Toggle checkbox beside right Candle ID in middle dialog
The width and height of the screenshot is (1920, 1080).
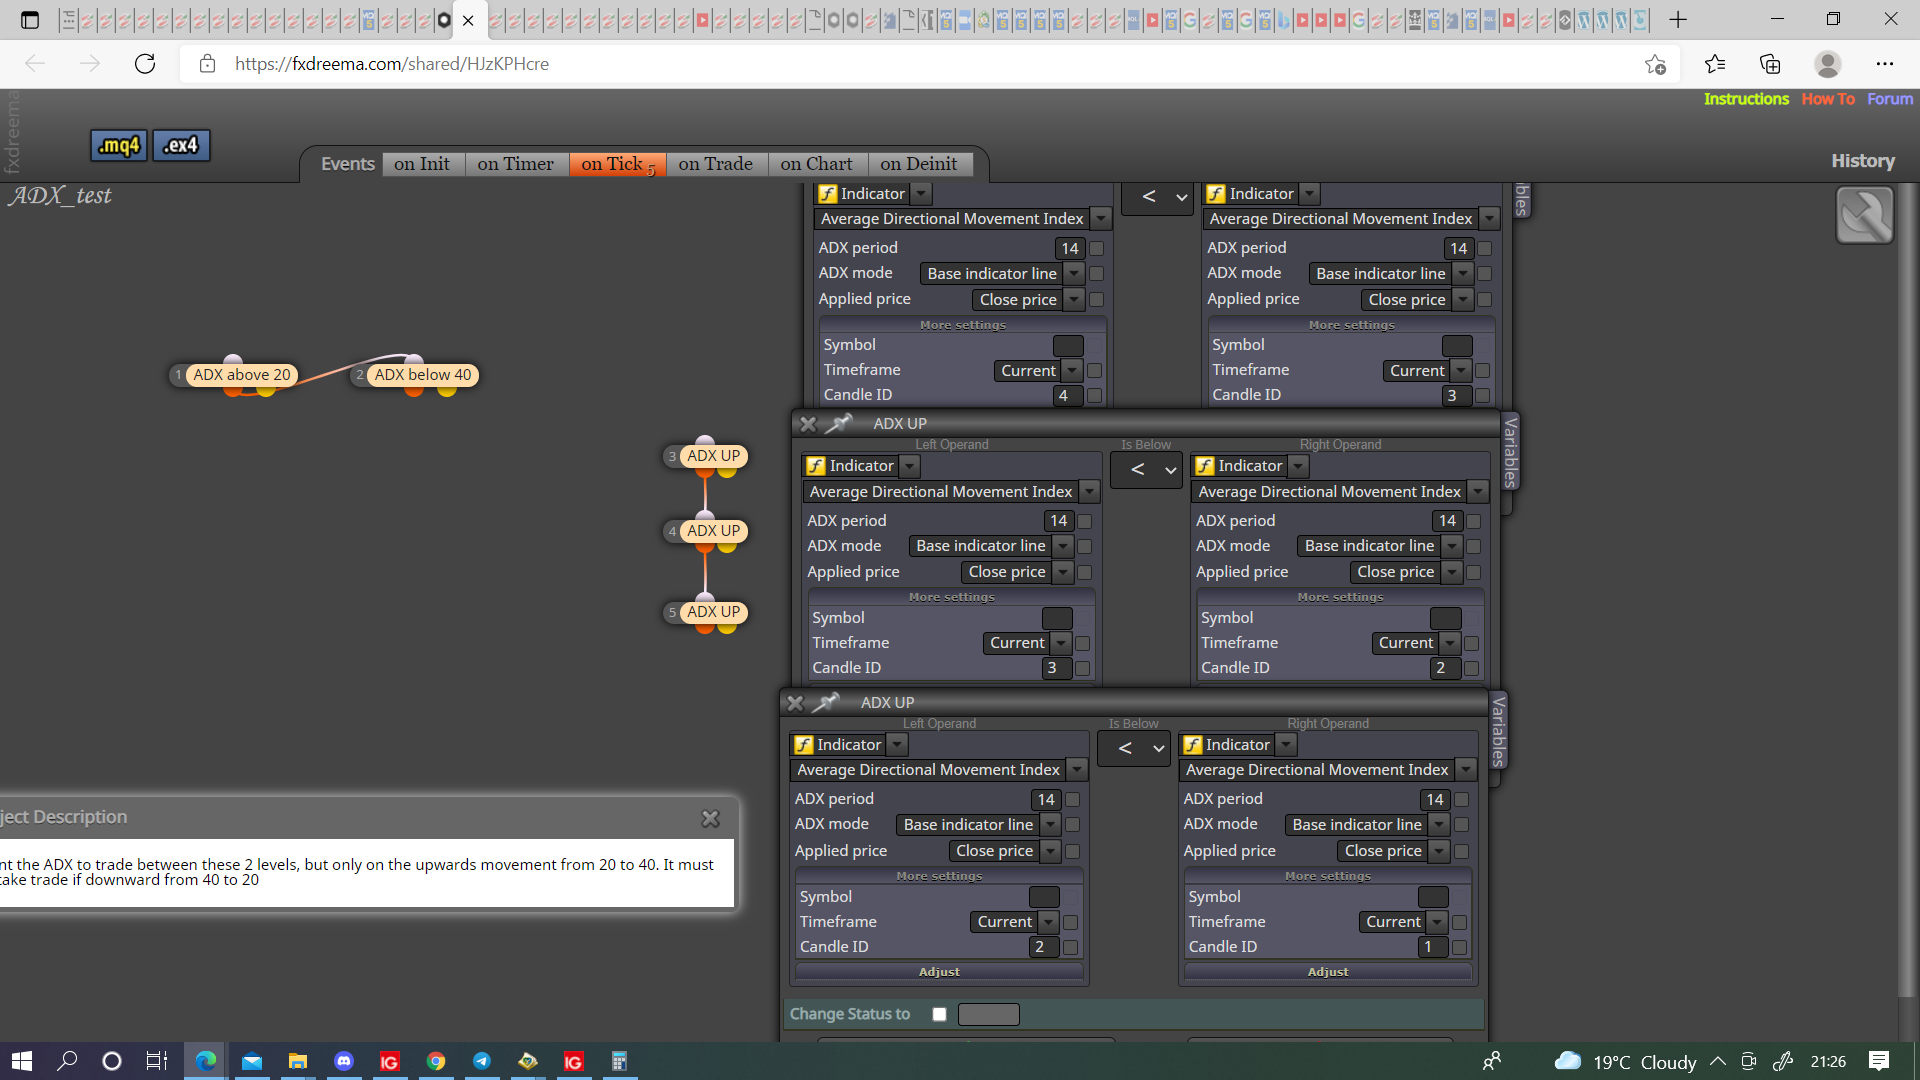pos(1471,668)
